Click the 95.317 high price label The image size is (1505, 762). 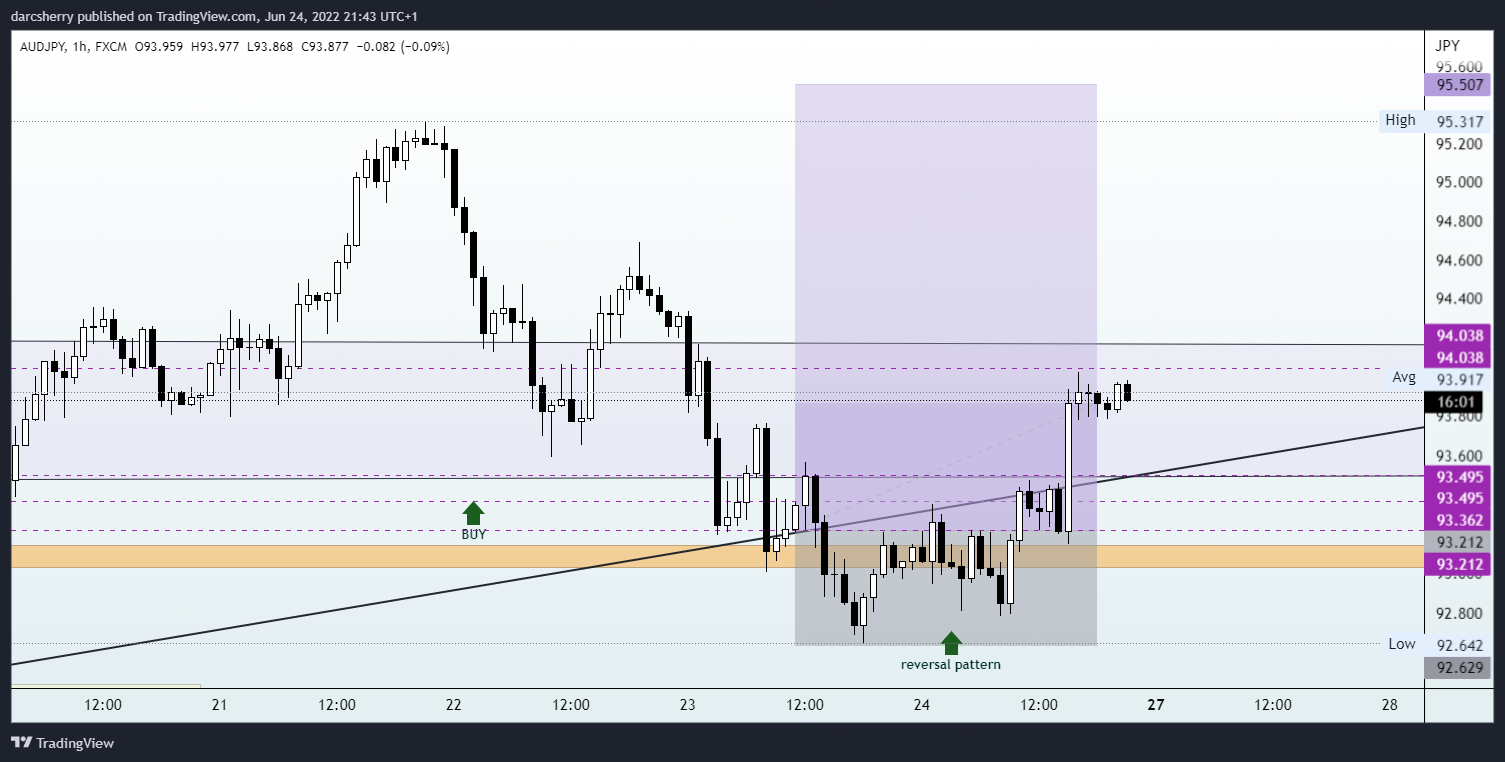pyautogui.click(x=1458, y=121)
